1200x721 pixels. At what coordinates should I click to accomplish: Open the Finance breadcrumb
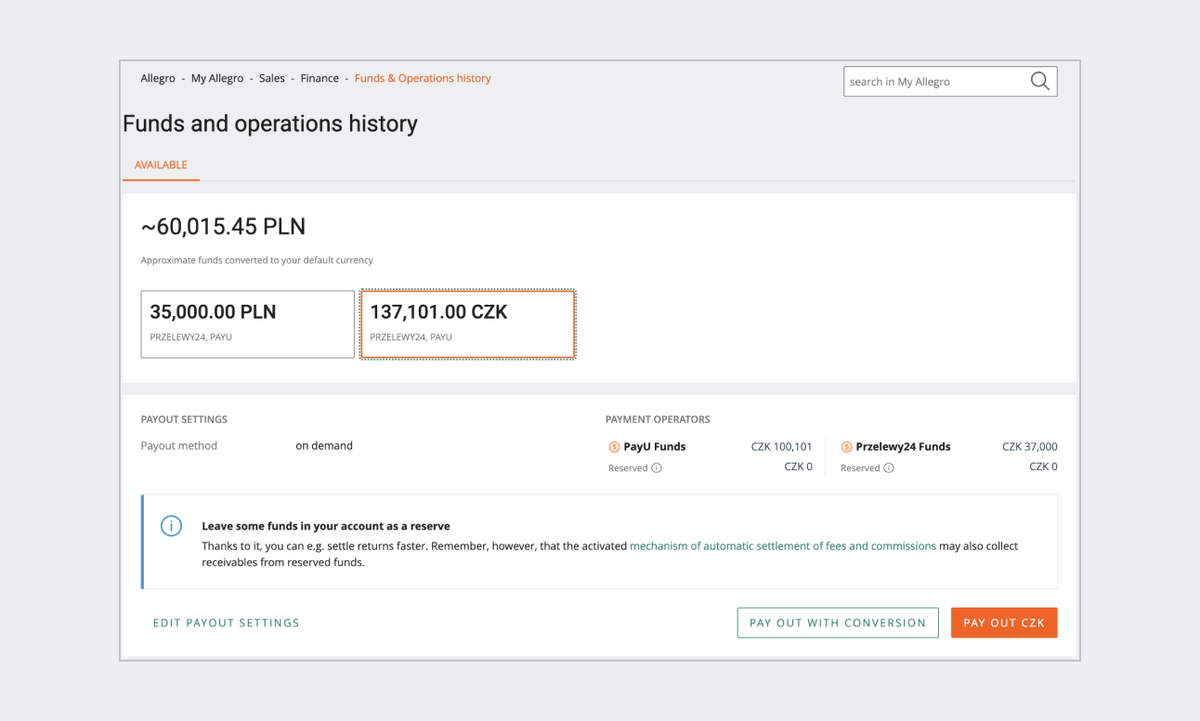point(320,78)
